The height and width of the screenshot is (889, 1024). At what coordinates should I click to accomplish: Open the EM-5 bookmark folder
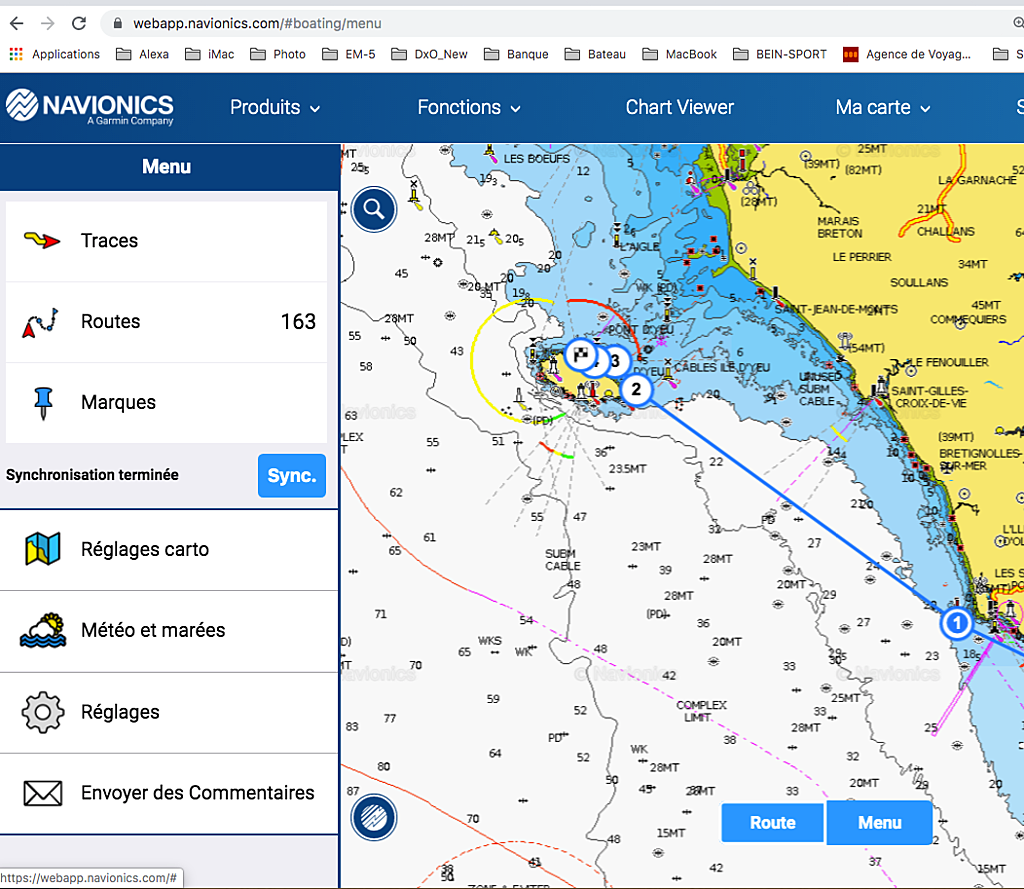[x=349, y=54]
